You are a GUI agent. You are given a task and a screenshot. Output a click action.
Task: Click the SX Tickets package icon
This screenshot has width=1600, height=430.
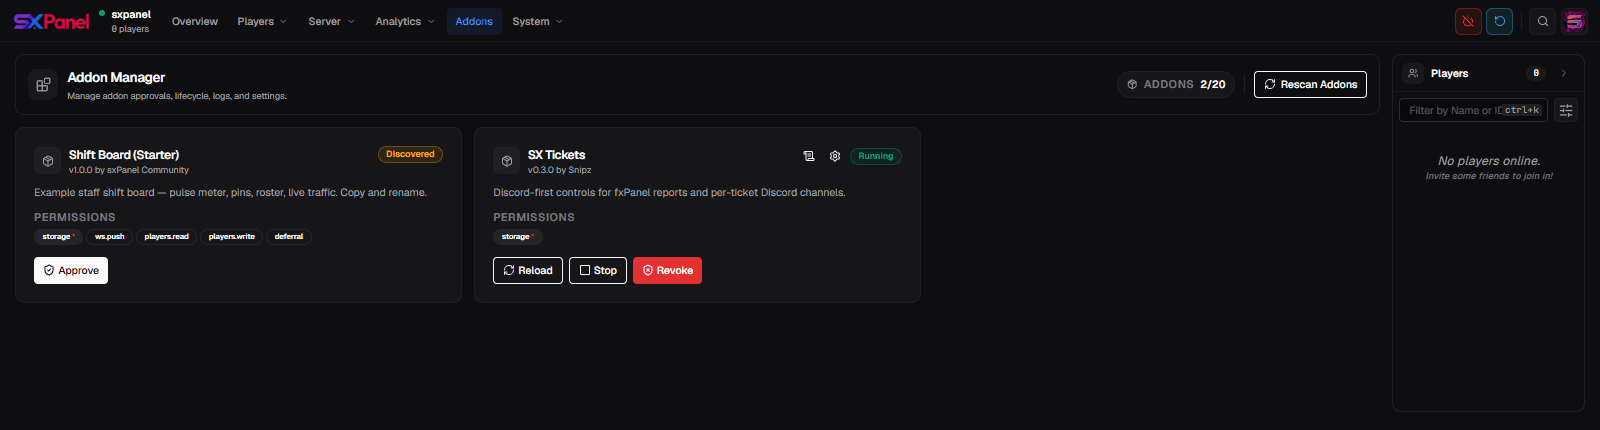click(x=507, y=161)
